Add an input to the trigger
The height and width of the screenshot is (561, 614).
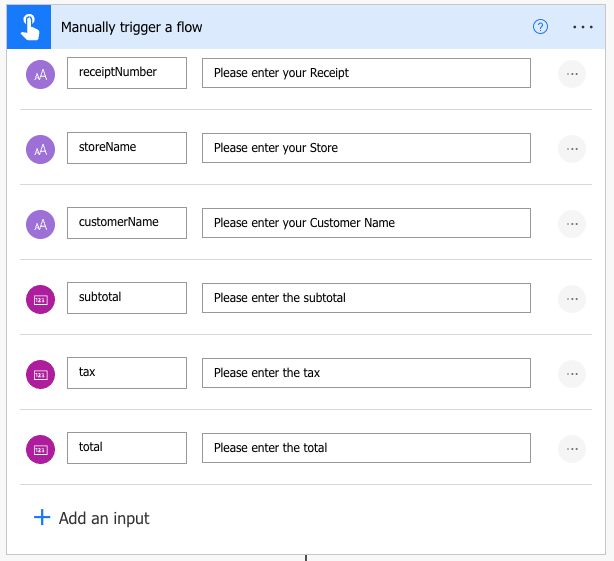92,518
